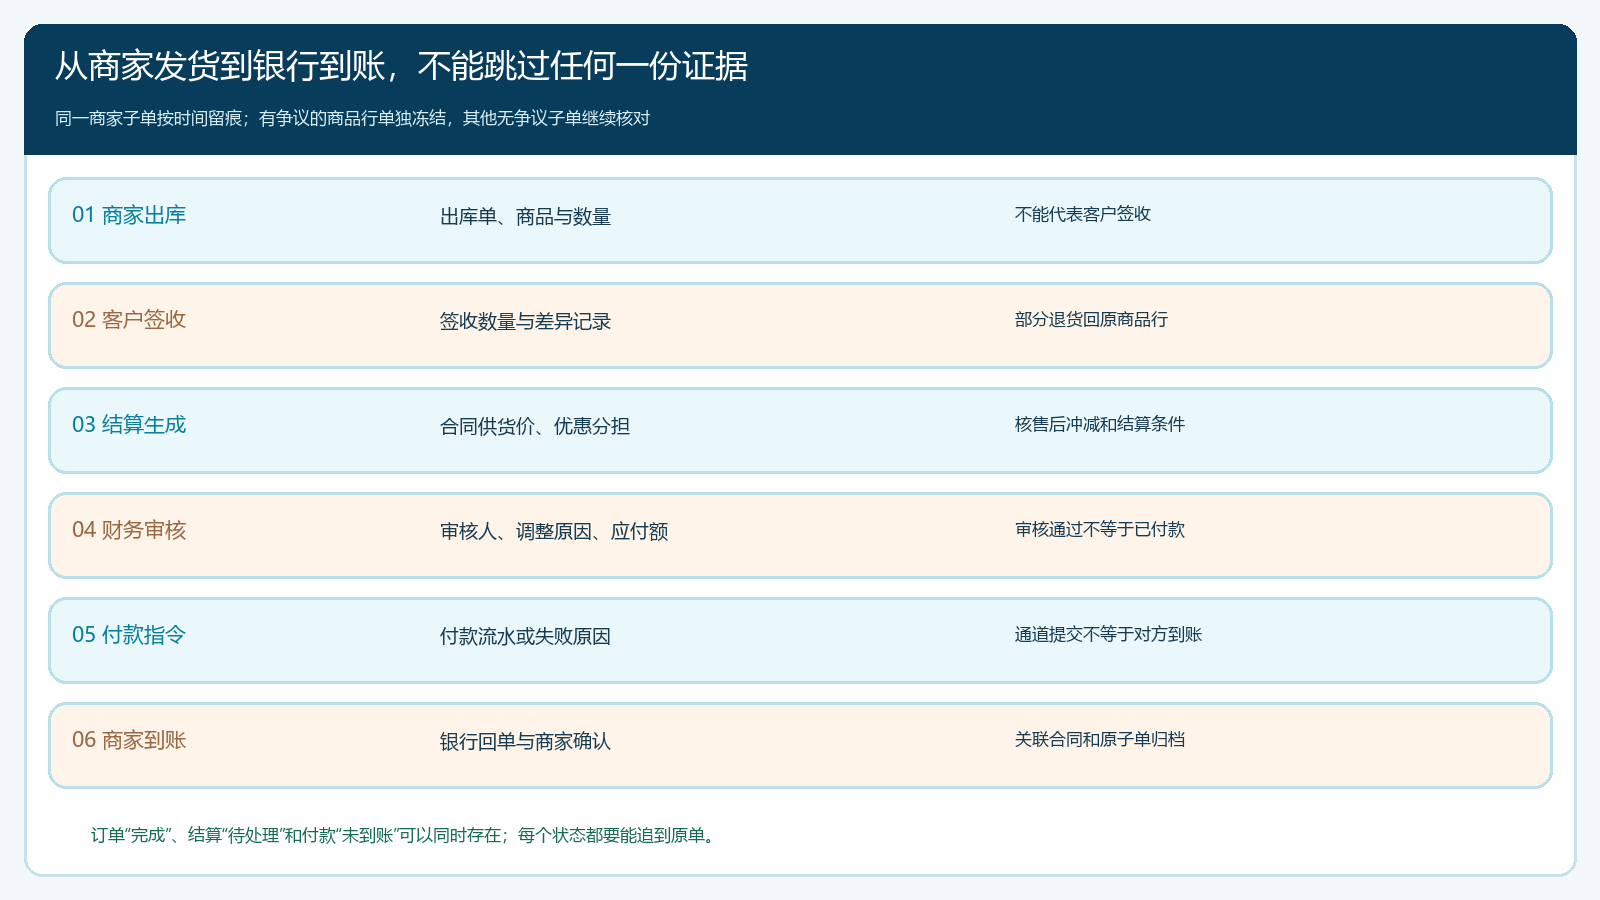This screenshot has width=1600, height=900.
Task: Click the note 不能代表客户签收
Action: pos(1082,214)
